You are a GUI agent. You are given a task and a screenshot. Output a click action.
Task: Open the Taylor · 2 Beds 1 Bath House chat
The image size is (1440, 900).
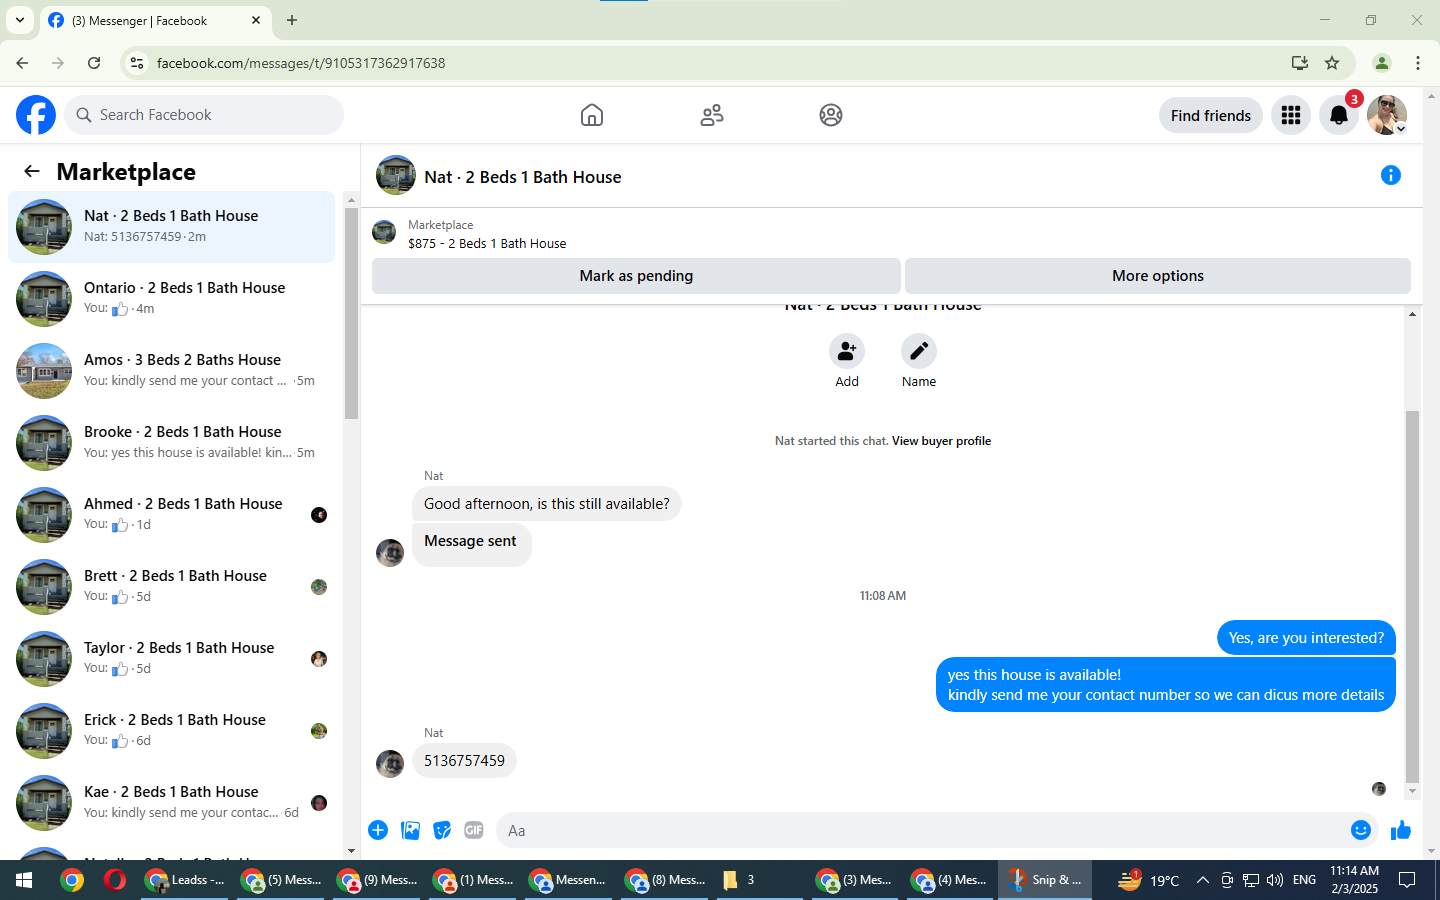[171, 659]
